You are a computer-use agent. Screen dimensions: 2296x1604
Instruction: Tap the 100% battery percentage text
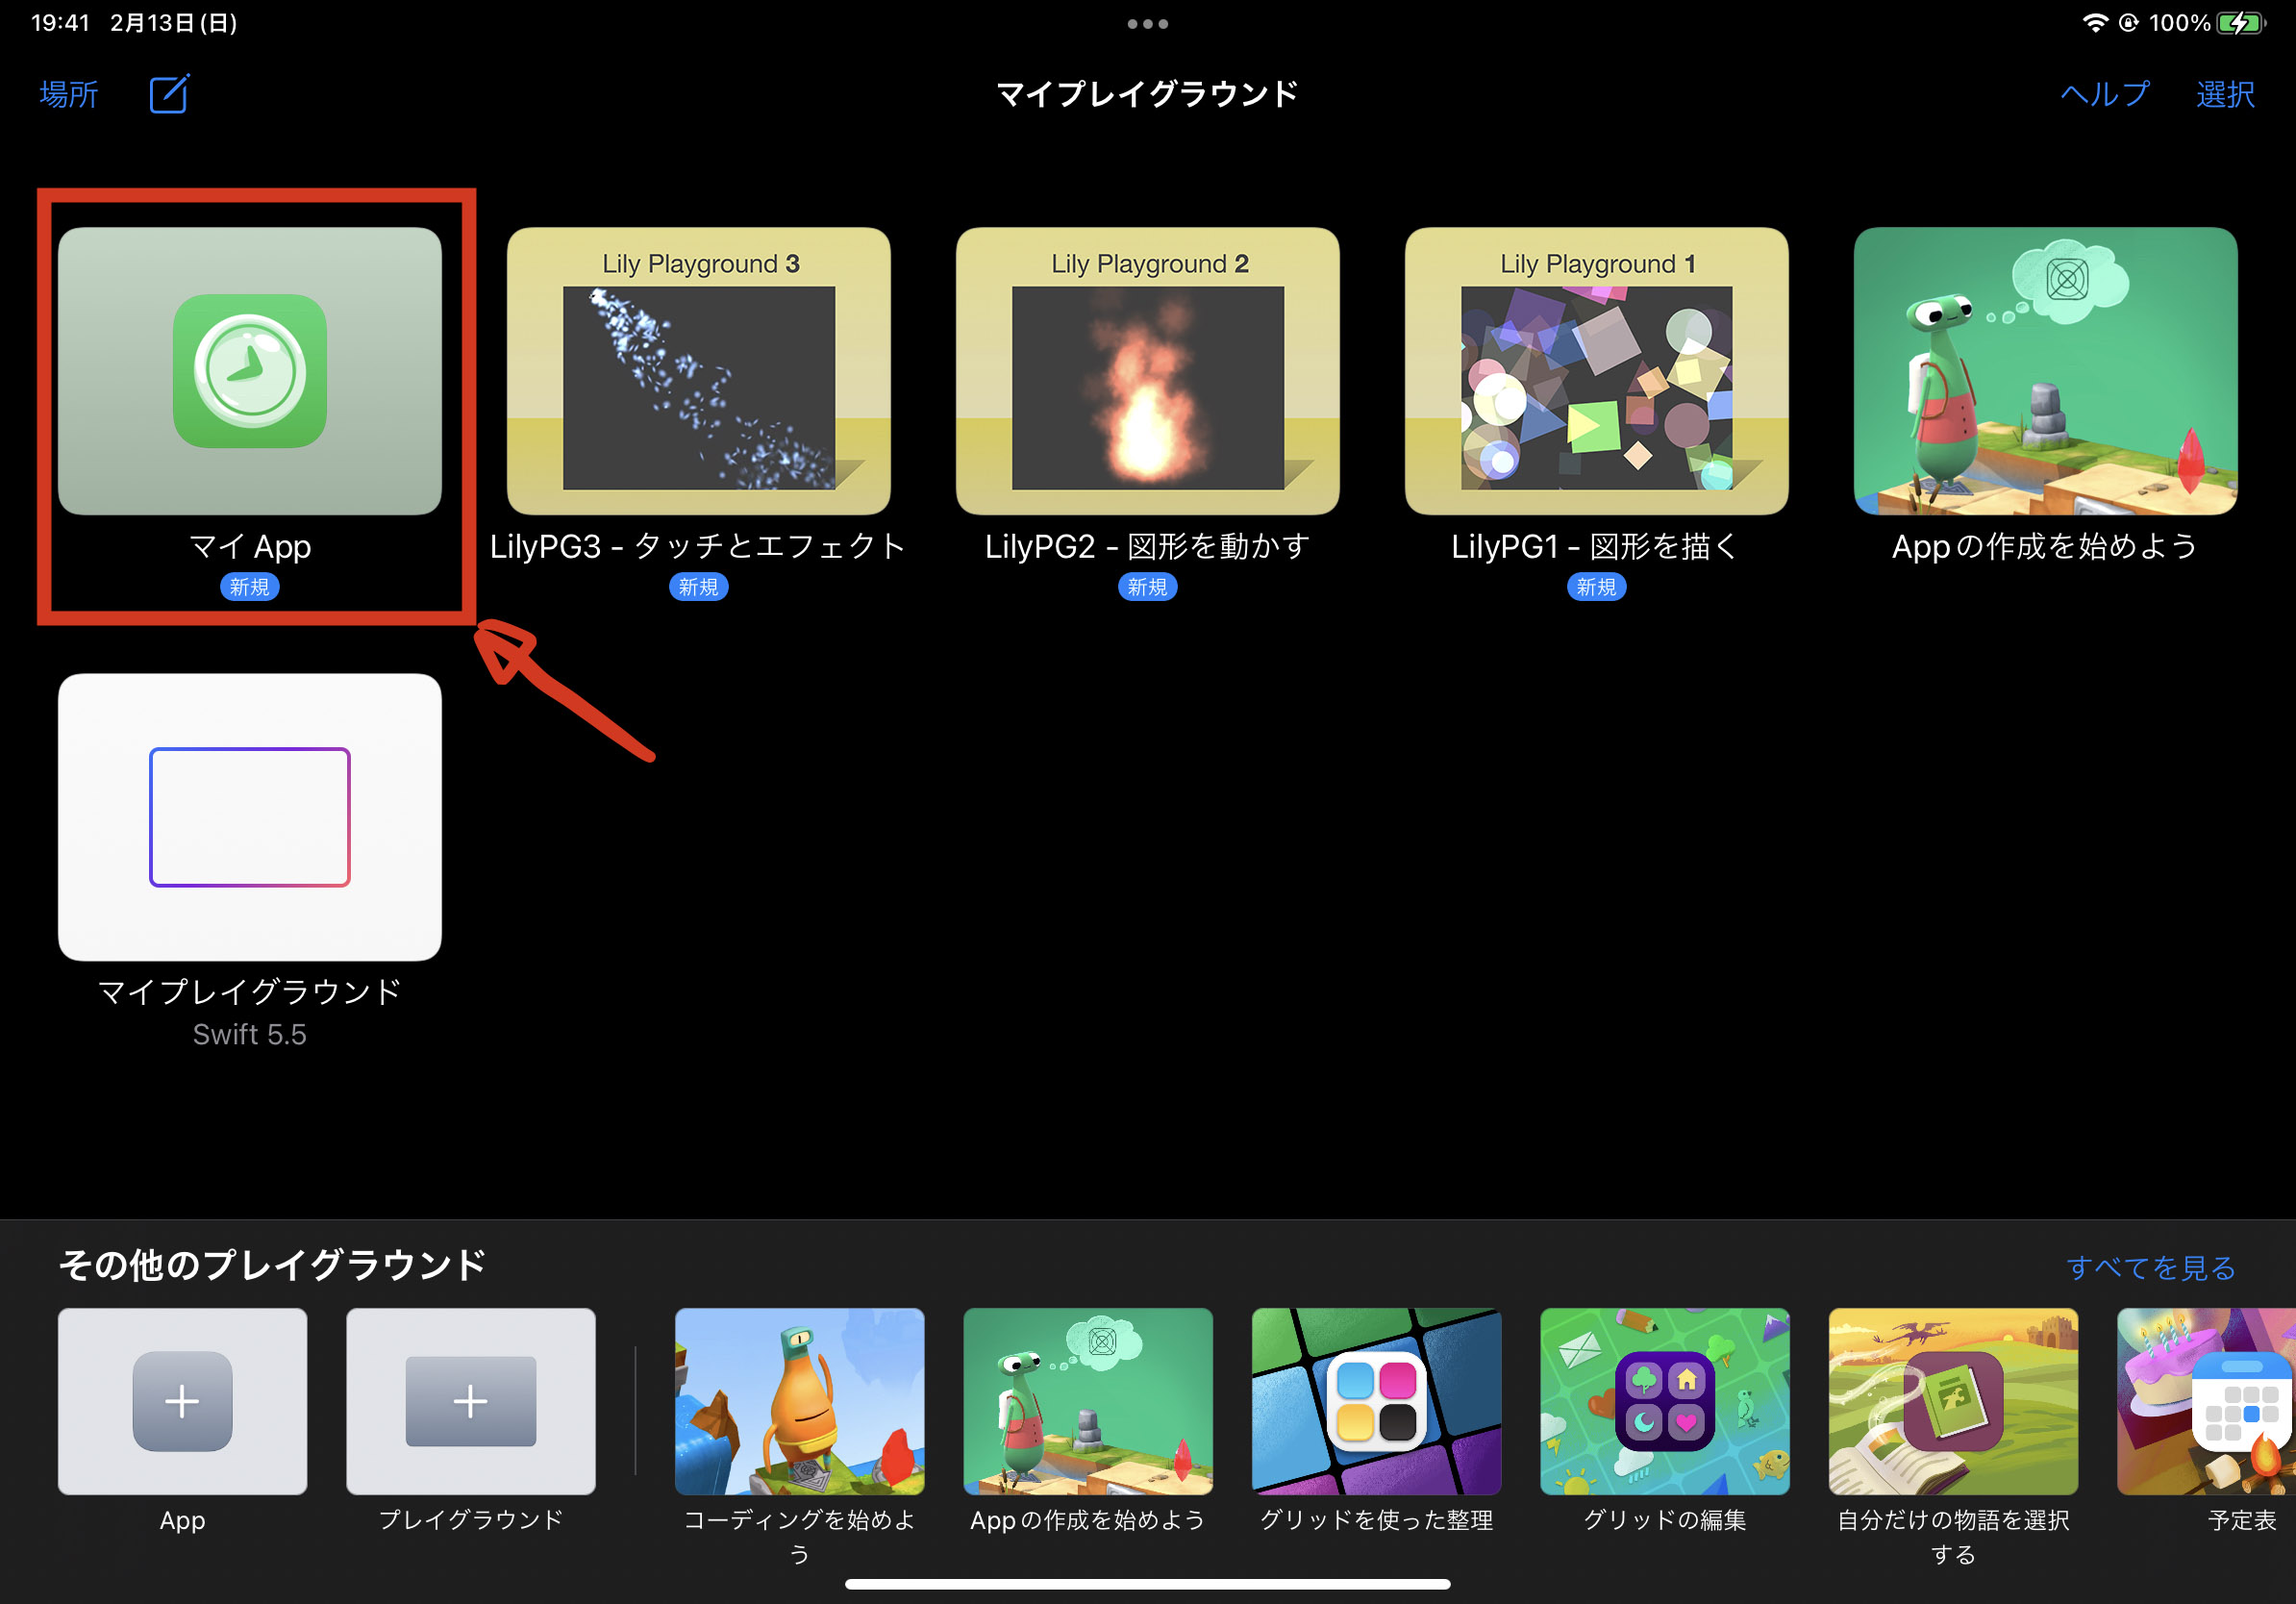click(x=2179, y=23)
